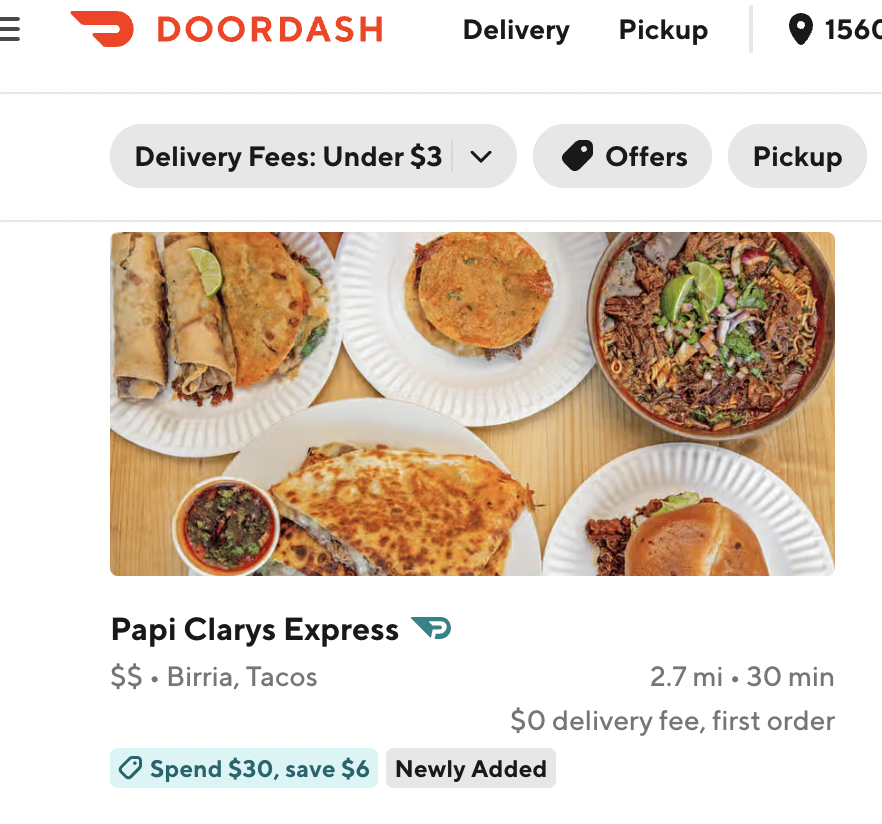Click the DoorDash logo icon

click(x=102, y=29)
